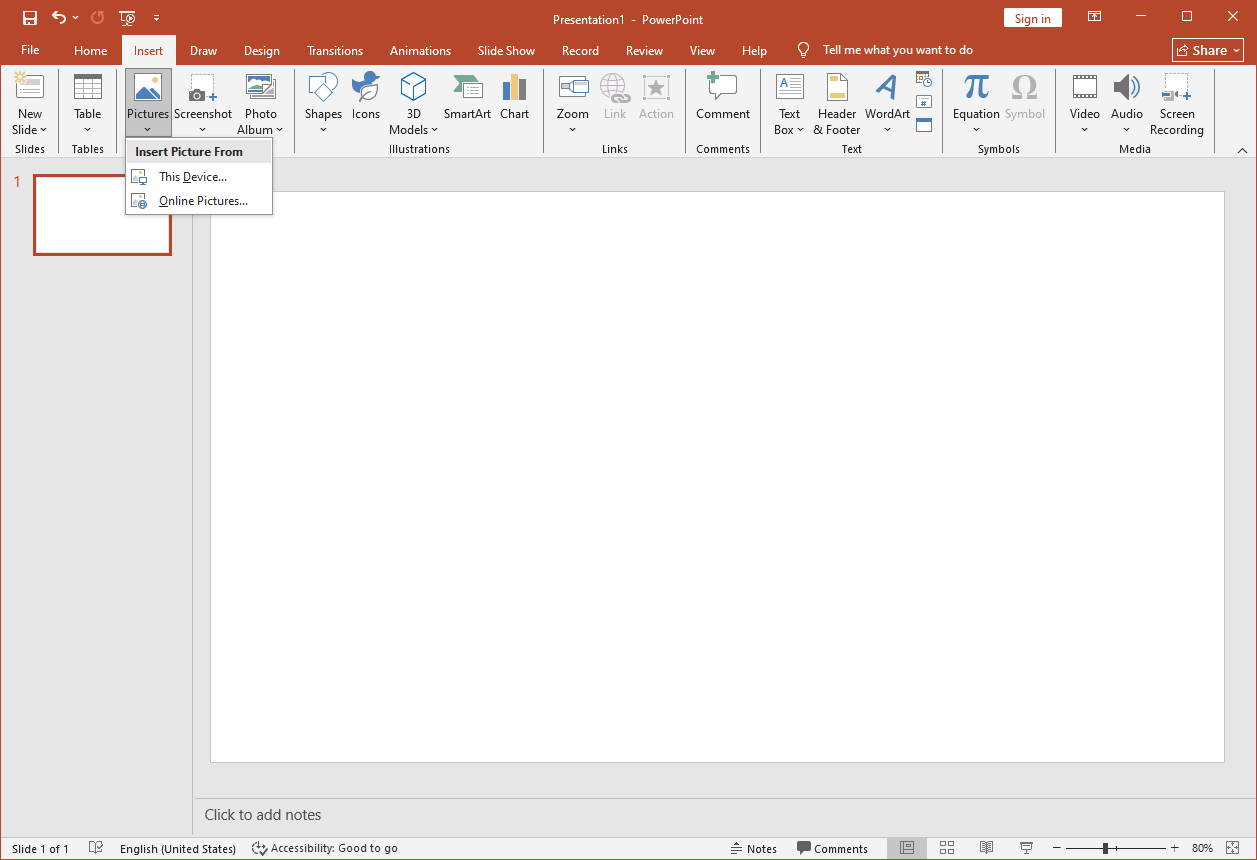Open the Shapes gallery
The image size is (1257, 860).
322,104
